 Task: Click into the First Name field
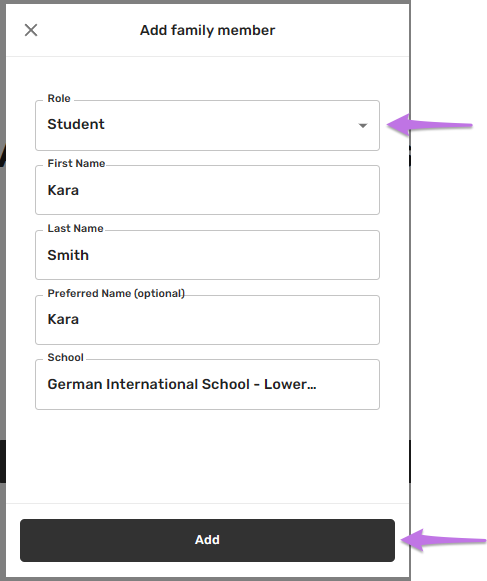pos(207,190)
